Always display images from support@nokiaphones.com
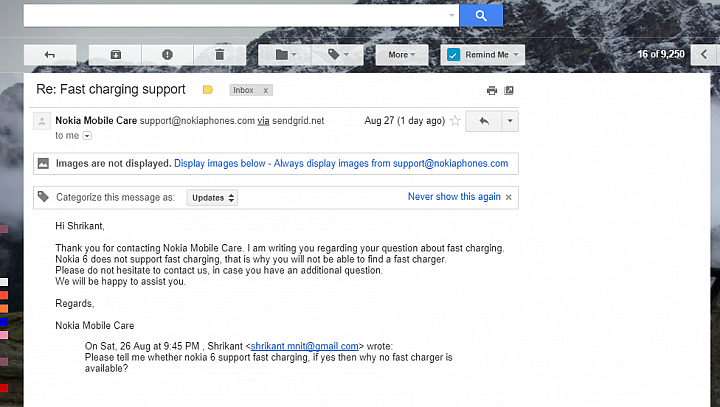The height and width of the screenshot is (407, 720). (x=391, y=164)
